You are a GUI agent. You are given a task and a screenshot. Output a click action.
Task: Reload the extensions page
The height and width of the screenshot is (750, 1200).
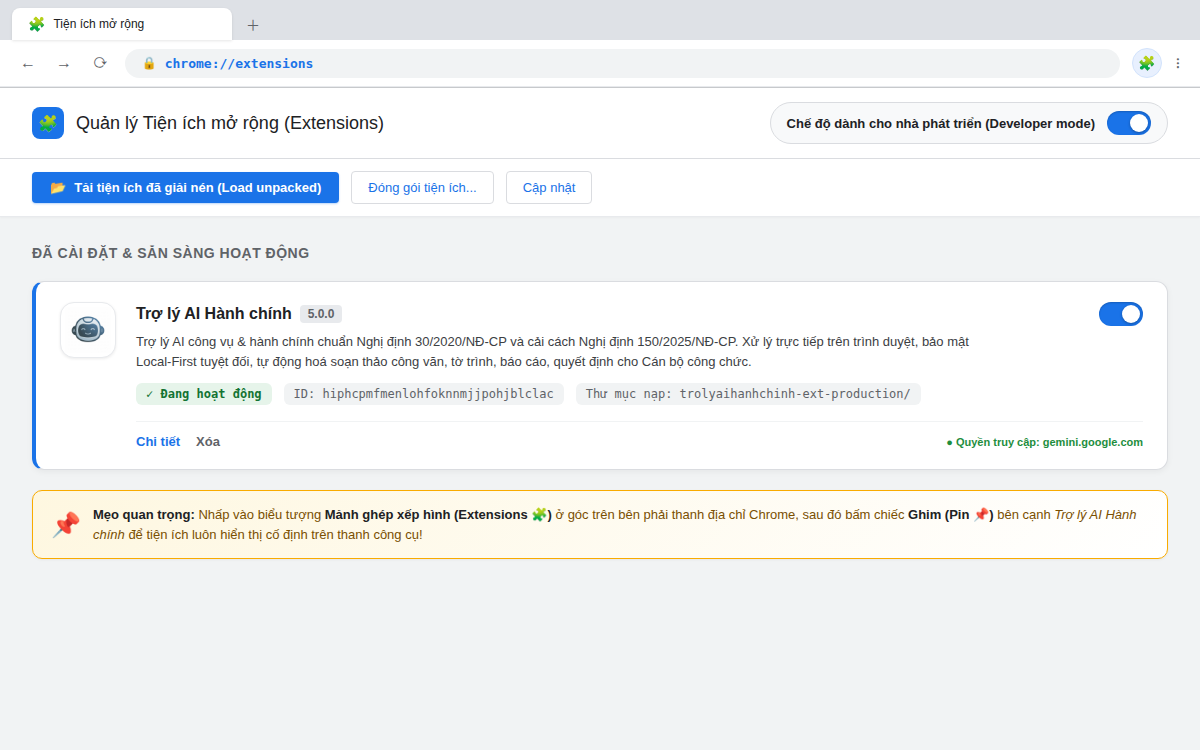[x=100, y=63]
